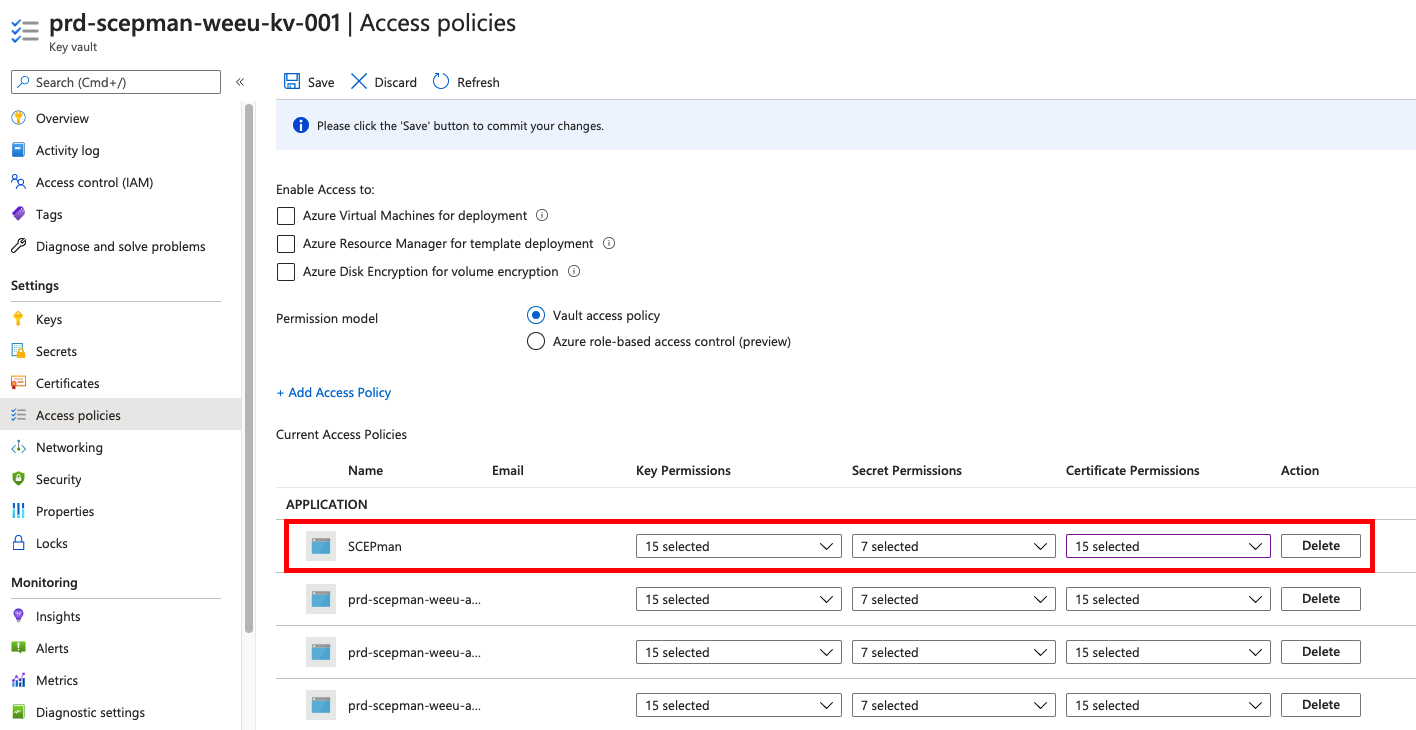The image size is (1416, 730).
Task: Collapse the sidebar with the double chevron
Action: coord(240,82)
